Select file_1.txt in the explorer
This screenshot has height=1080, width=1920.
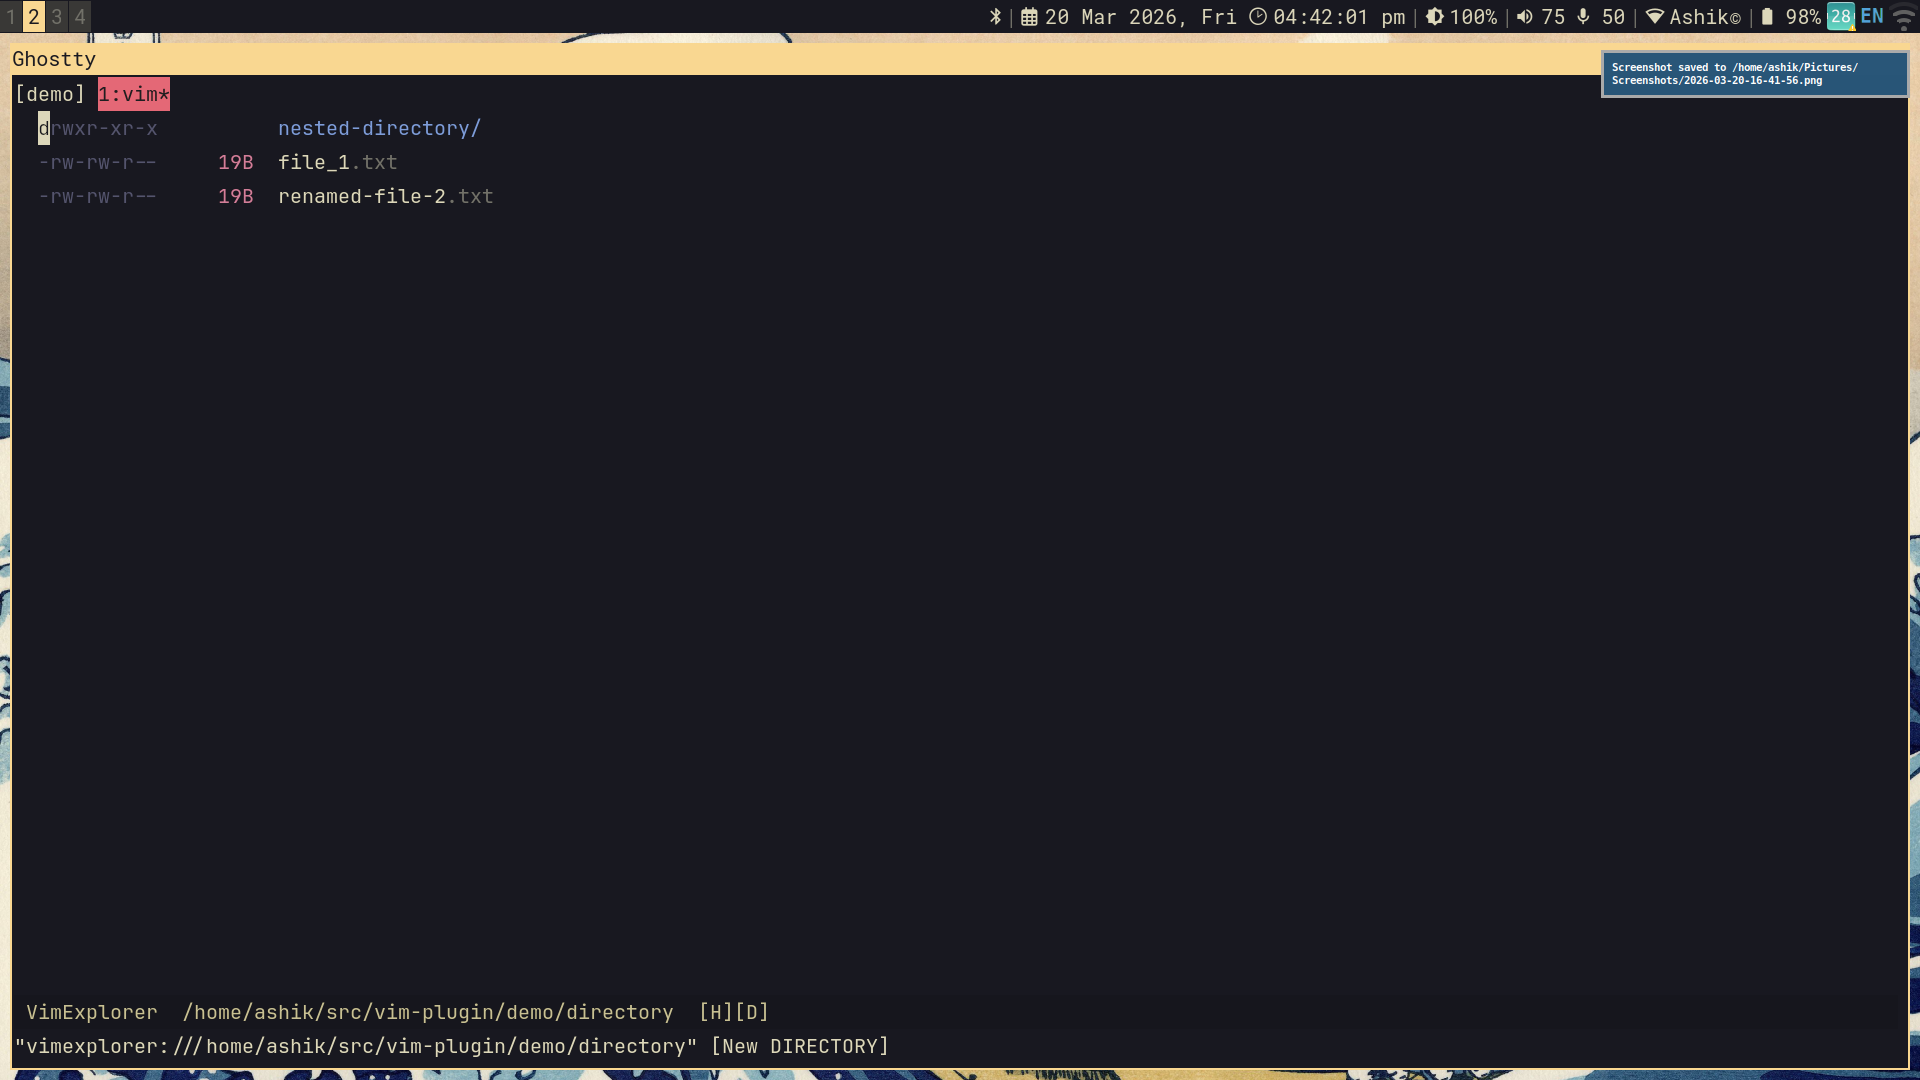coord(337,162)
